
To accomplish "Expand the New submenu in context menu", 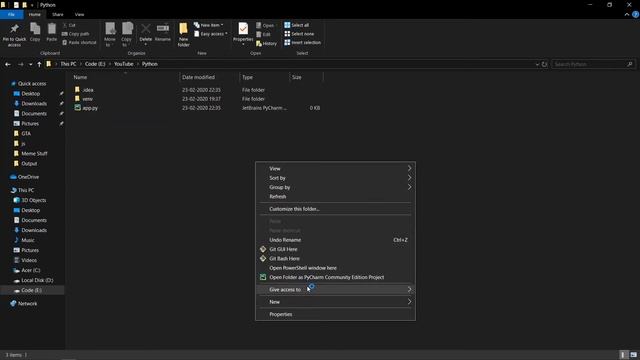I will tap(336, 302).
